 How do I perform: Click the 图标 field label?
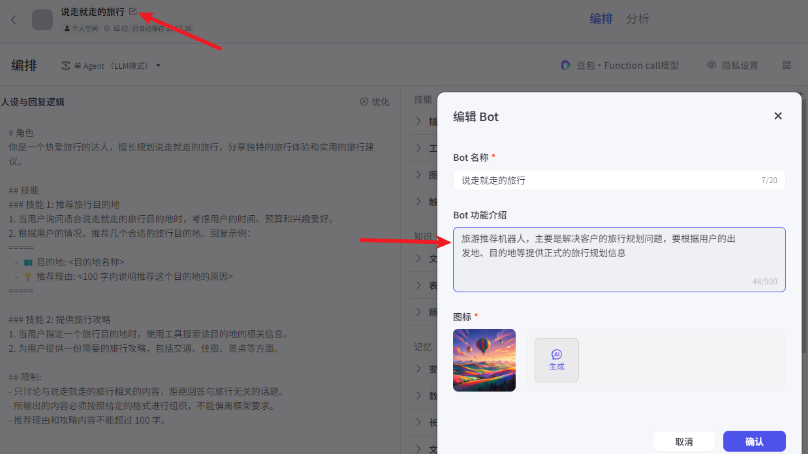462,317
